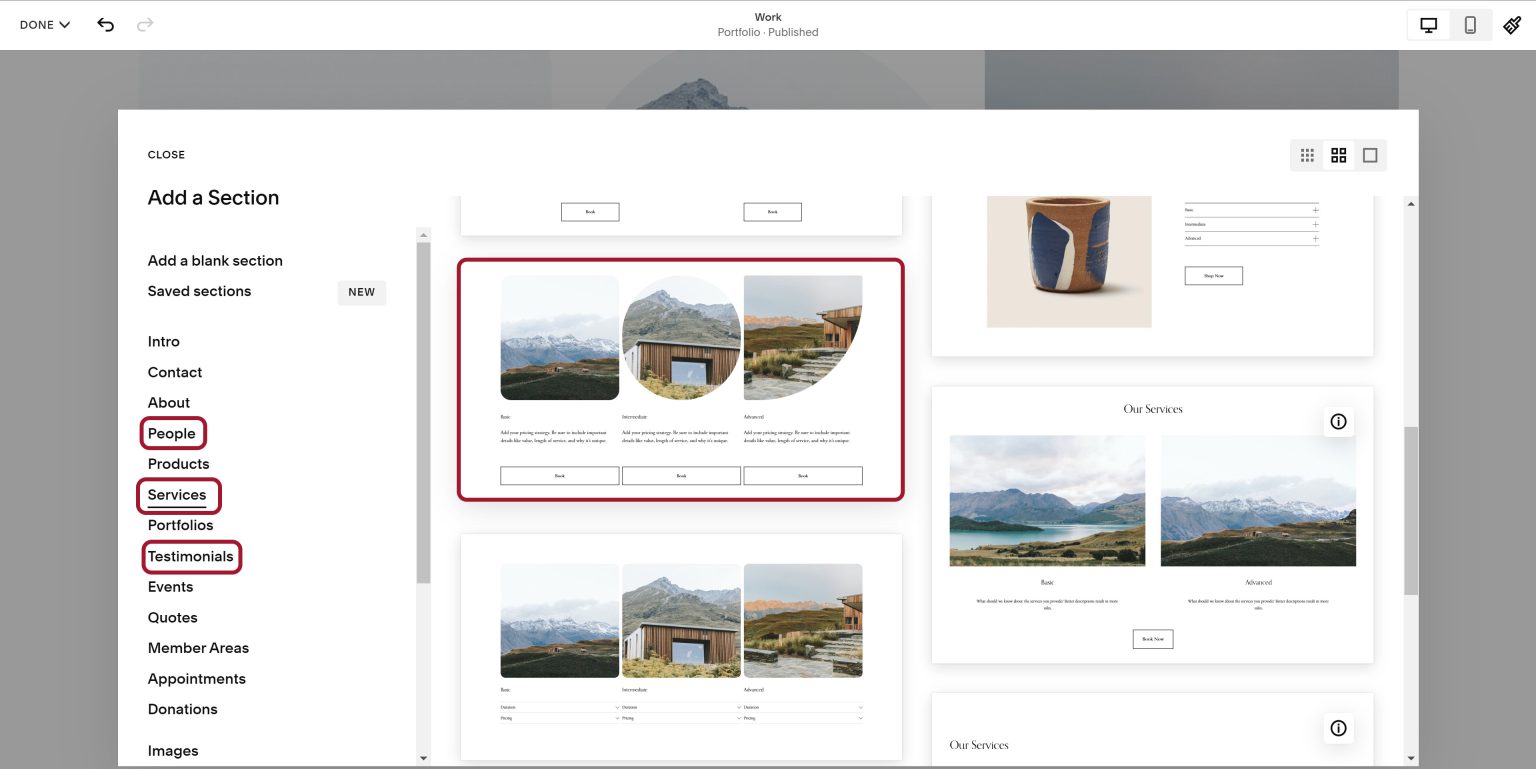The image size is (1536, 769).
Task: Click the info icon on the bottom Our Services section
Action: point(1338,728)
